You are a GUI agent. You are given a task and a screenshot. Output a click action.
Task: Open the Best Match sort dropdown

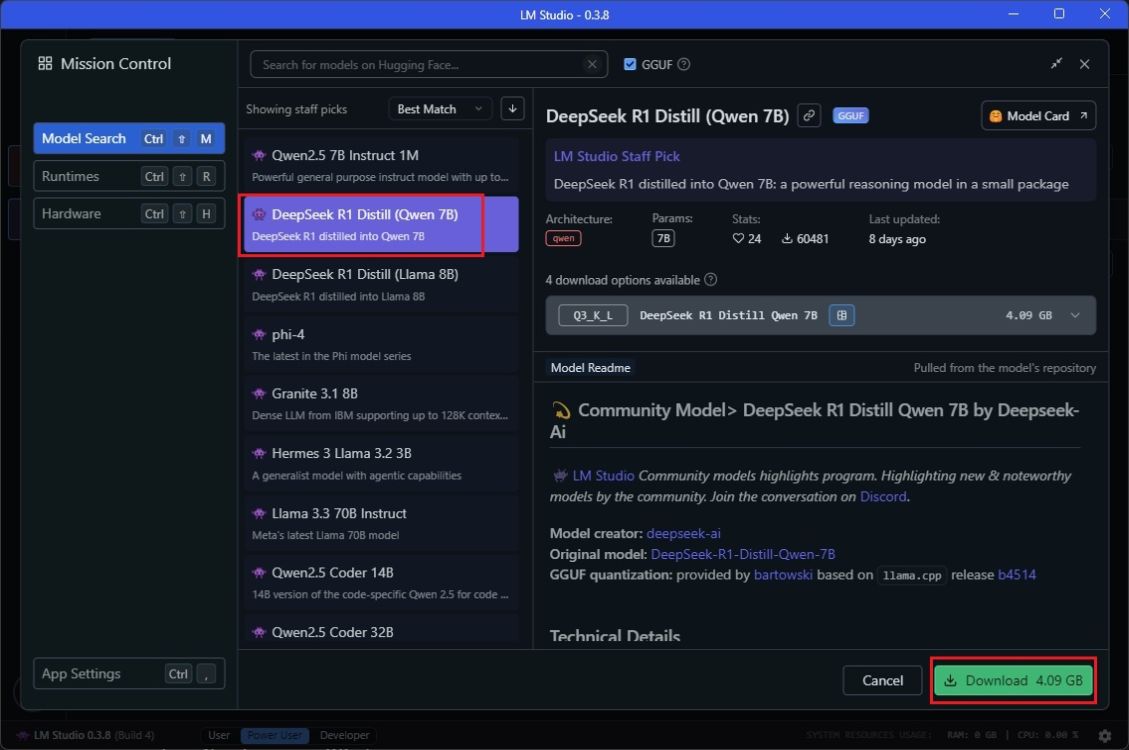point(440,108)
